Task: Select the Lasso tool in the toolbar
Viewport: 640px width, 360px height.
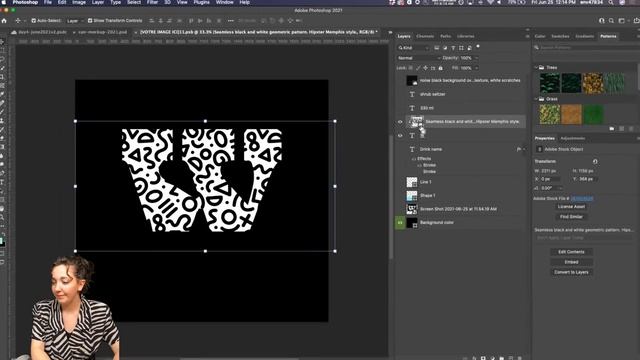Action: tap(2, 60)
